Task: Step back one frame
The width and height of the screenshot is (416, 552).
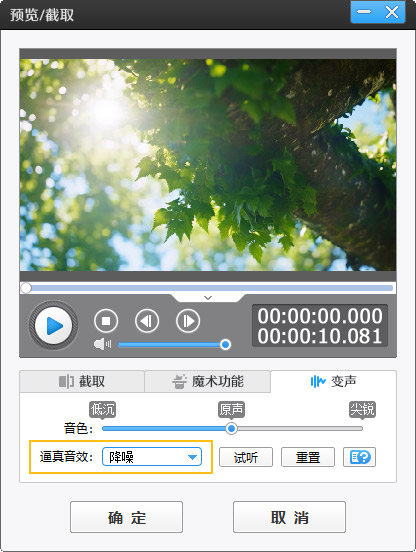Action: click(147, 321)
